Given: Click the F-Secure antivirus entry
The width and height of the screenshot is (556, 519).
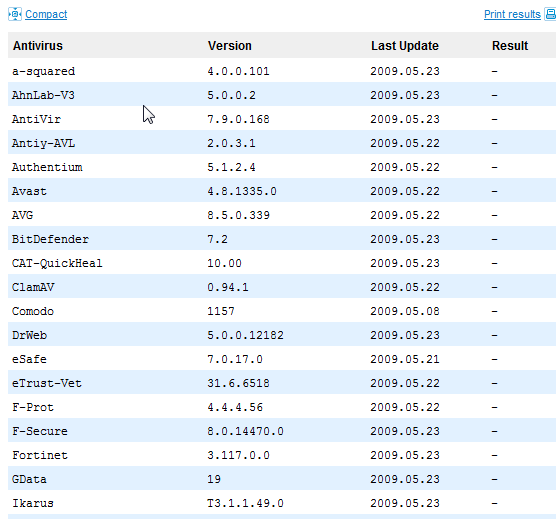Looking at the screenshot, I should click(x=40, y=431).
